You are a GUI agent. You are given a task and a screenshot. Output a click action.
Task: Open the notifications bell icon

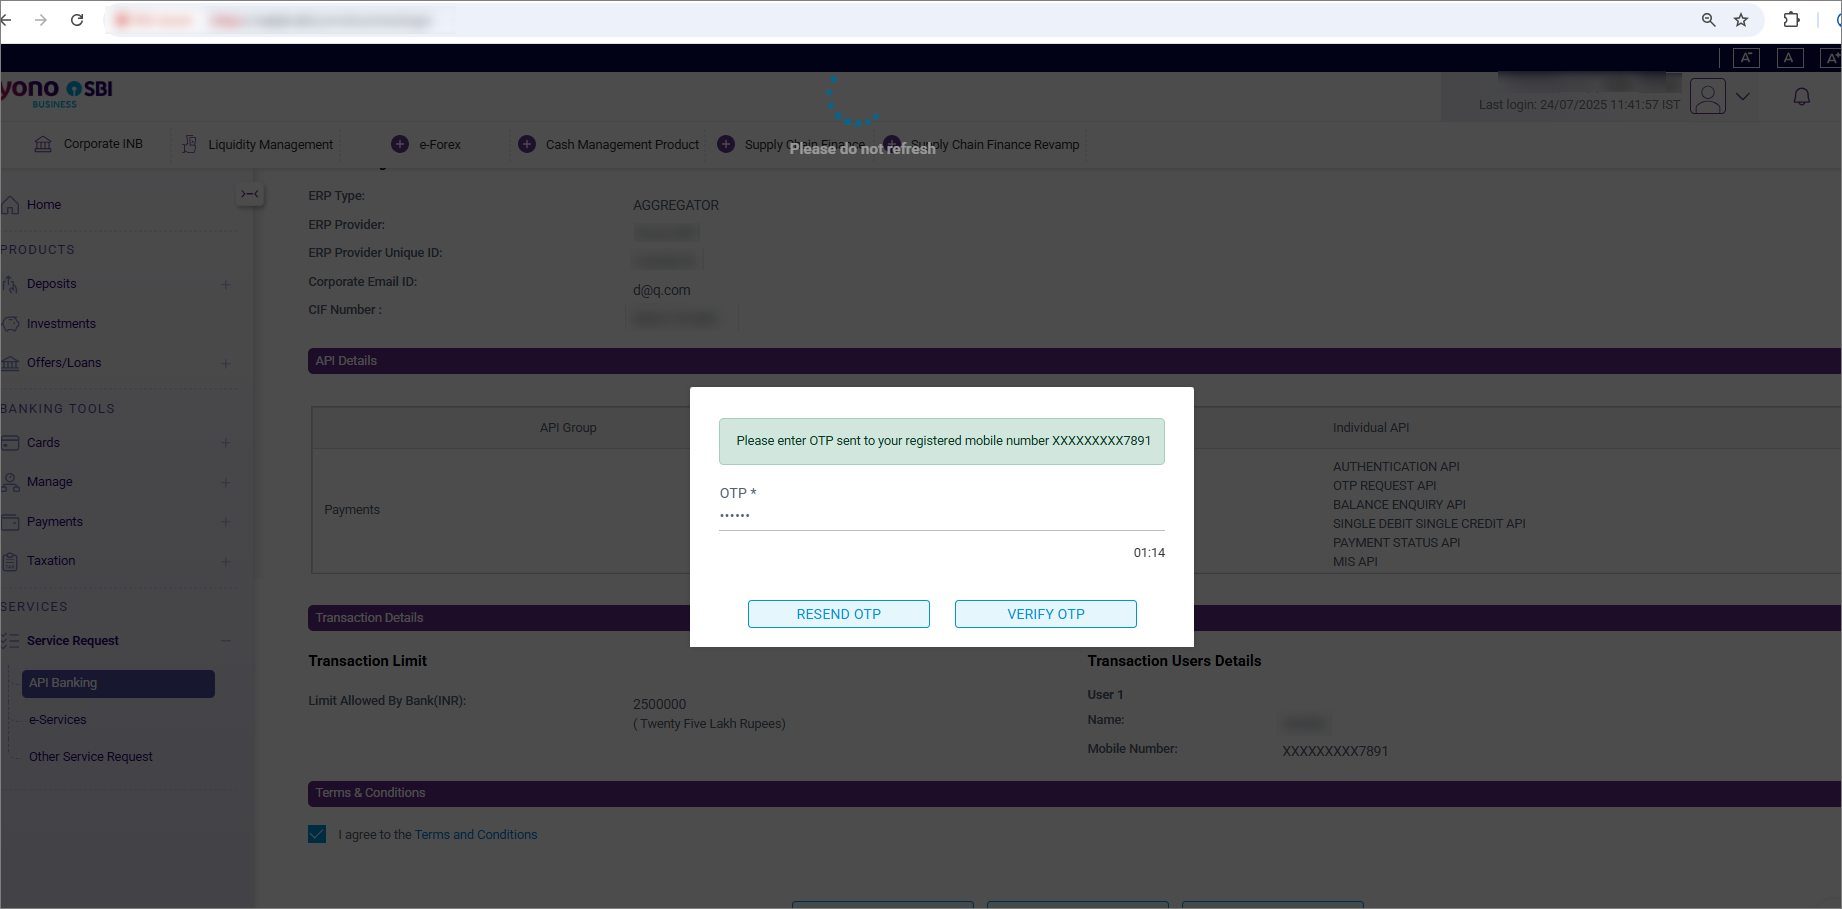(1802, 97)
